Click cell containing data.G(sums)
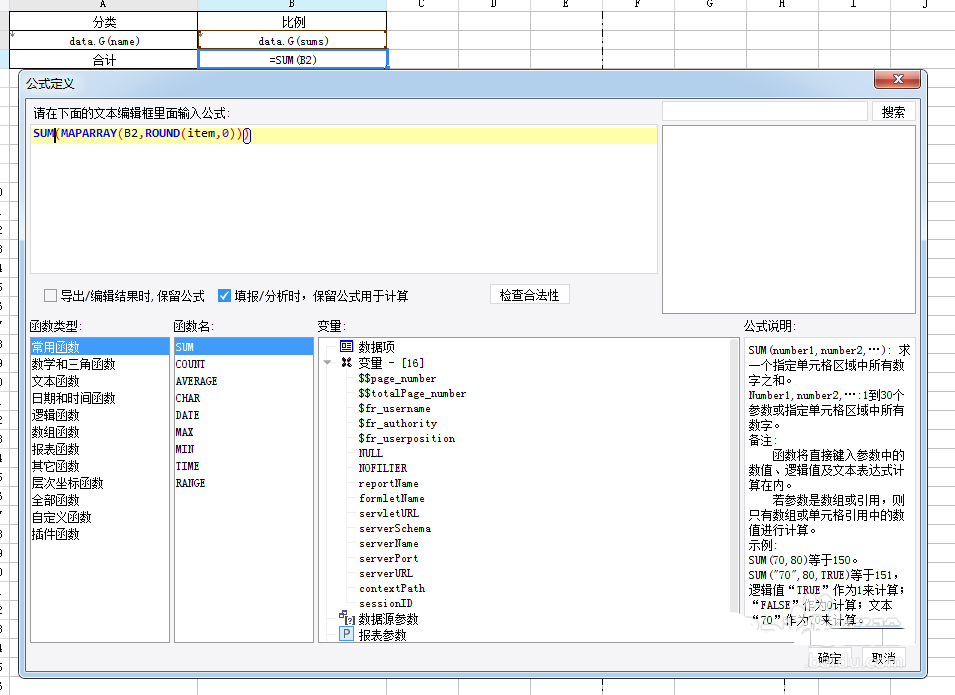The width and height of the screenshot is (955, 695). tap(292, 41)
